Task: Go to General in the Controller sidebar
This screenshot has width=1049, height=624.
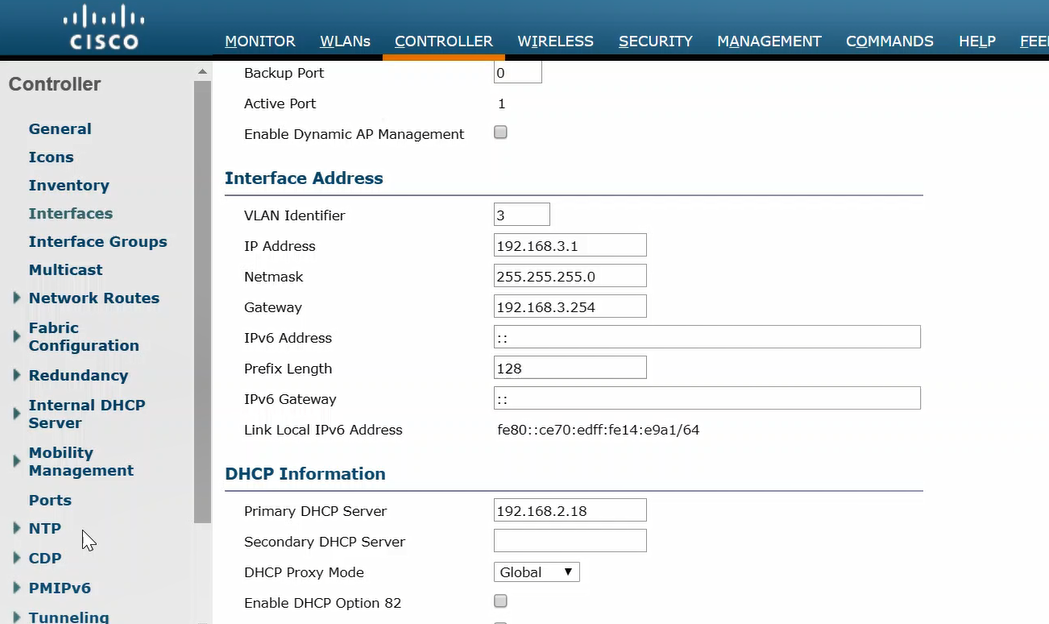Action: coord(60,129)
